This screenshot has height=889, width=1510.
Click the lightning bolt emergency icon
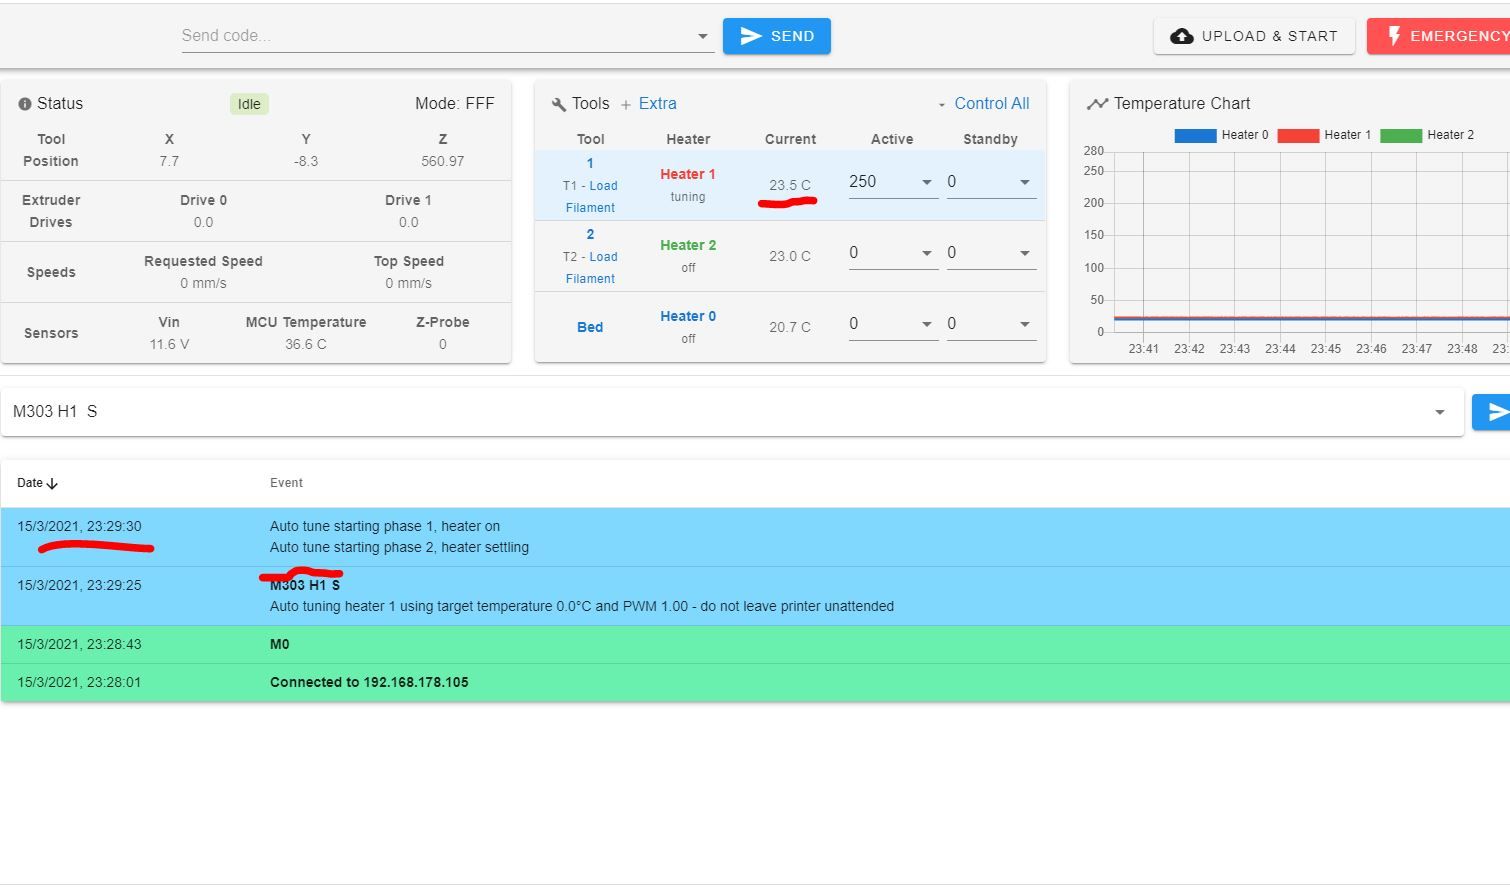(x=1393, y=36)
